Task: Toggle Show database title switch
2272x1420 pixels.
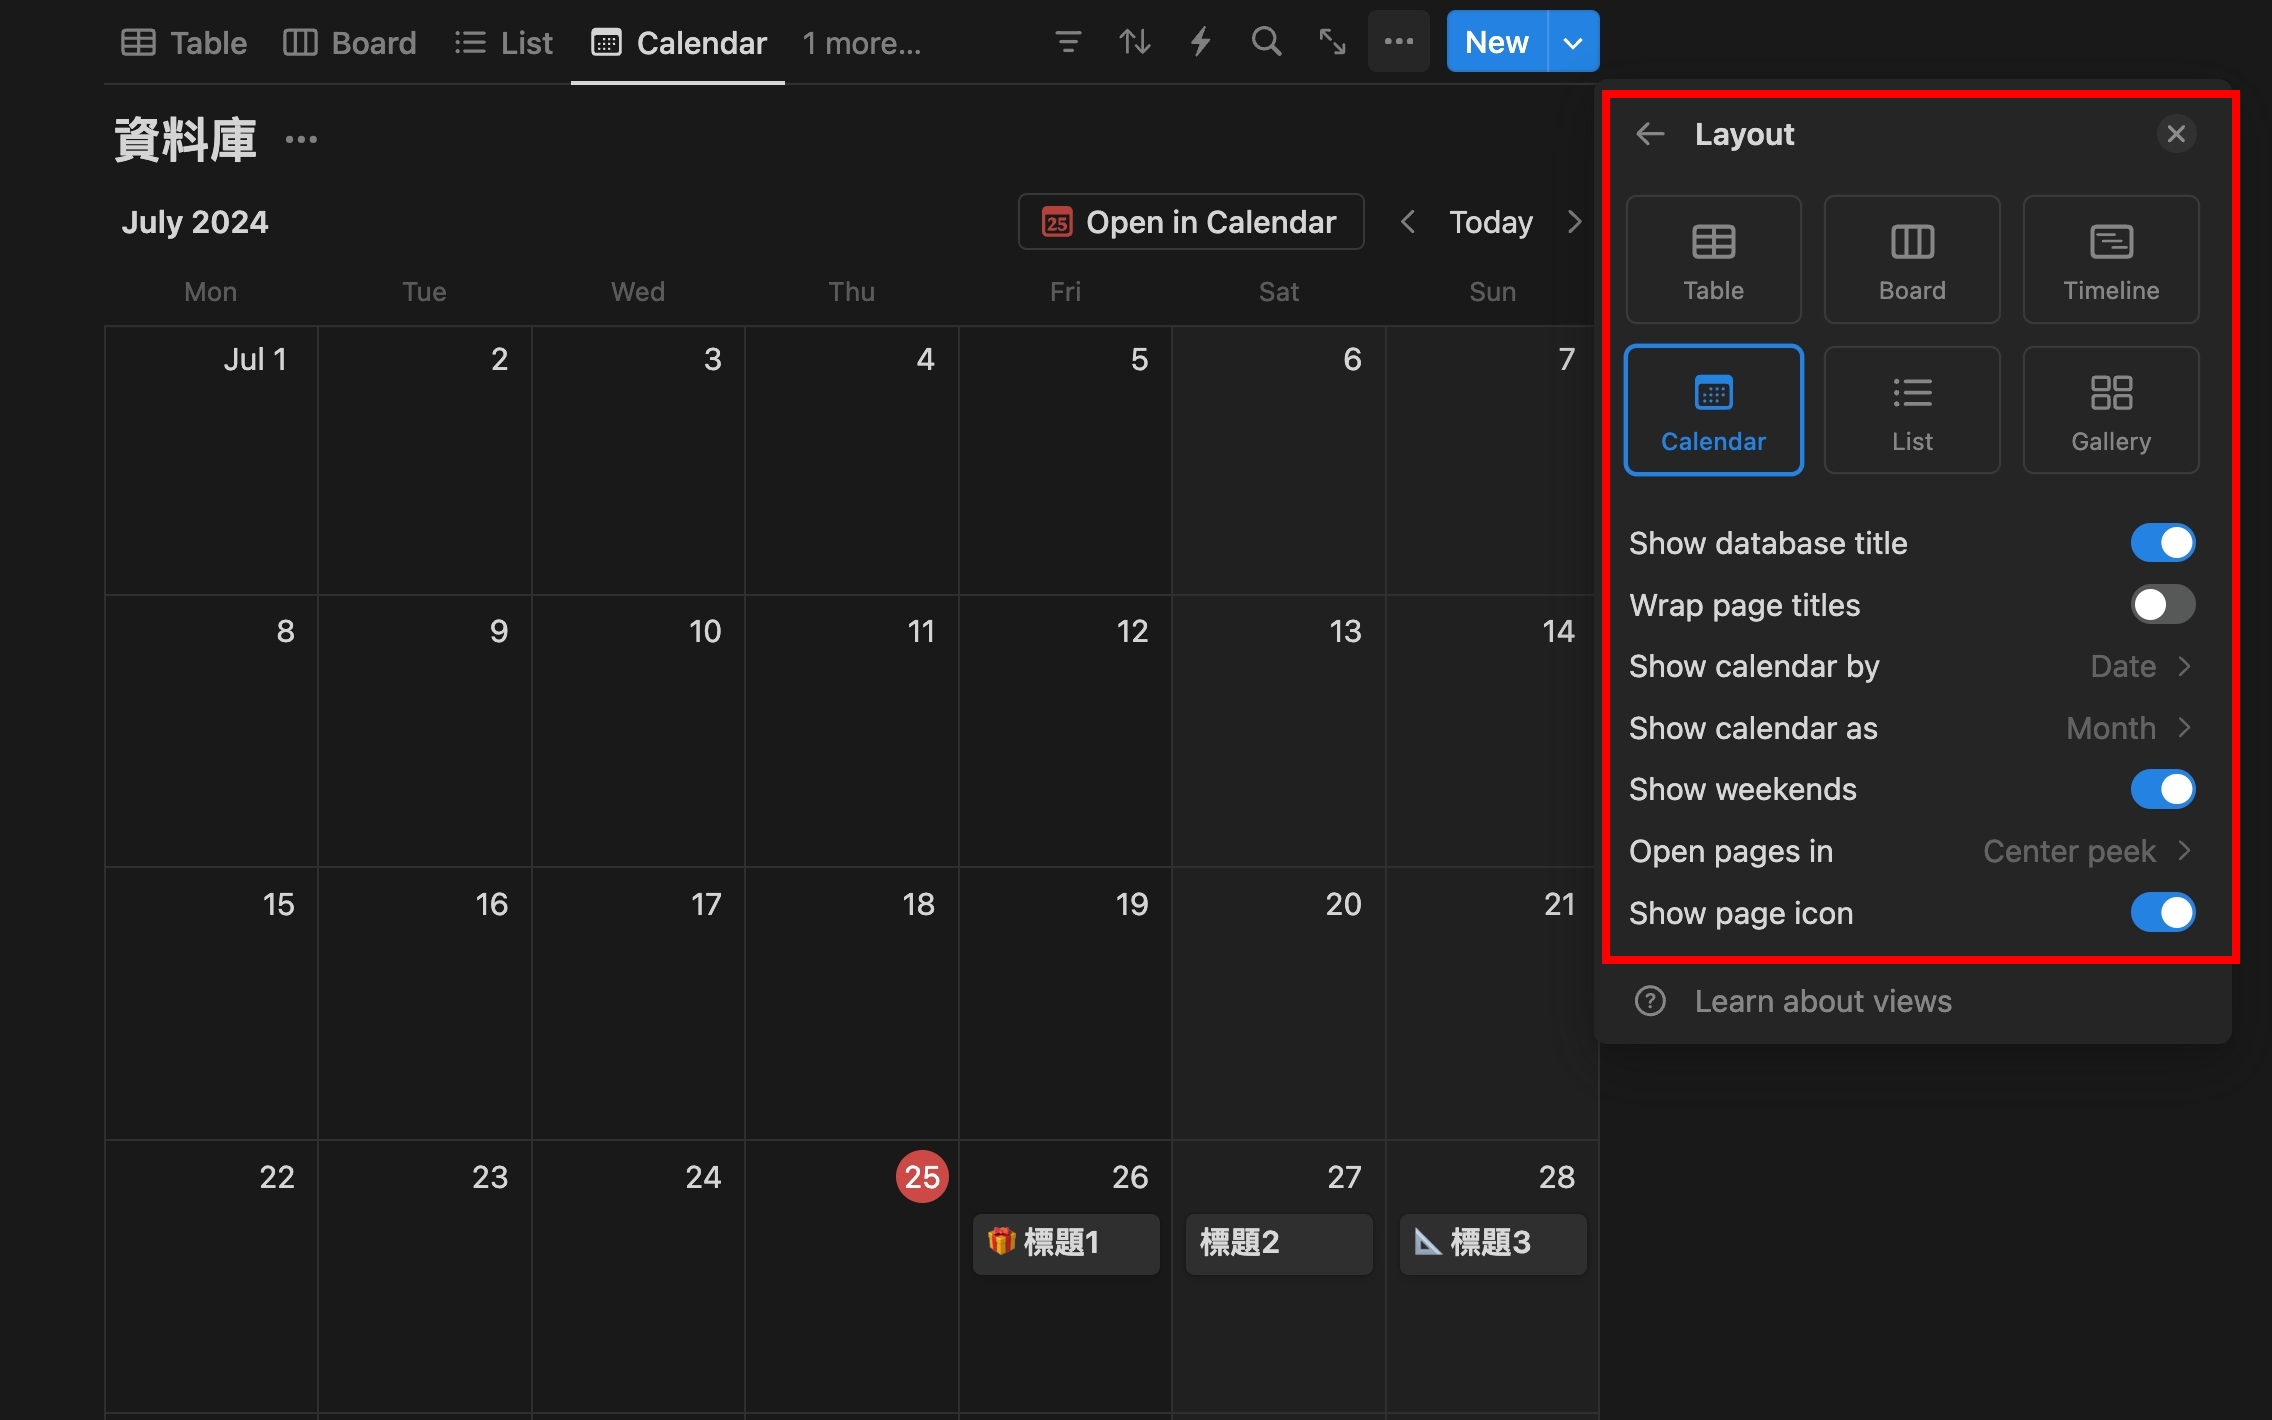Action: 2162,543
